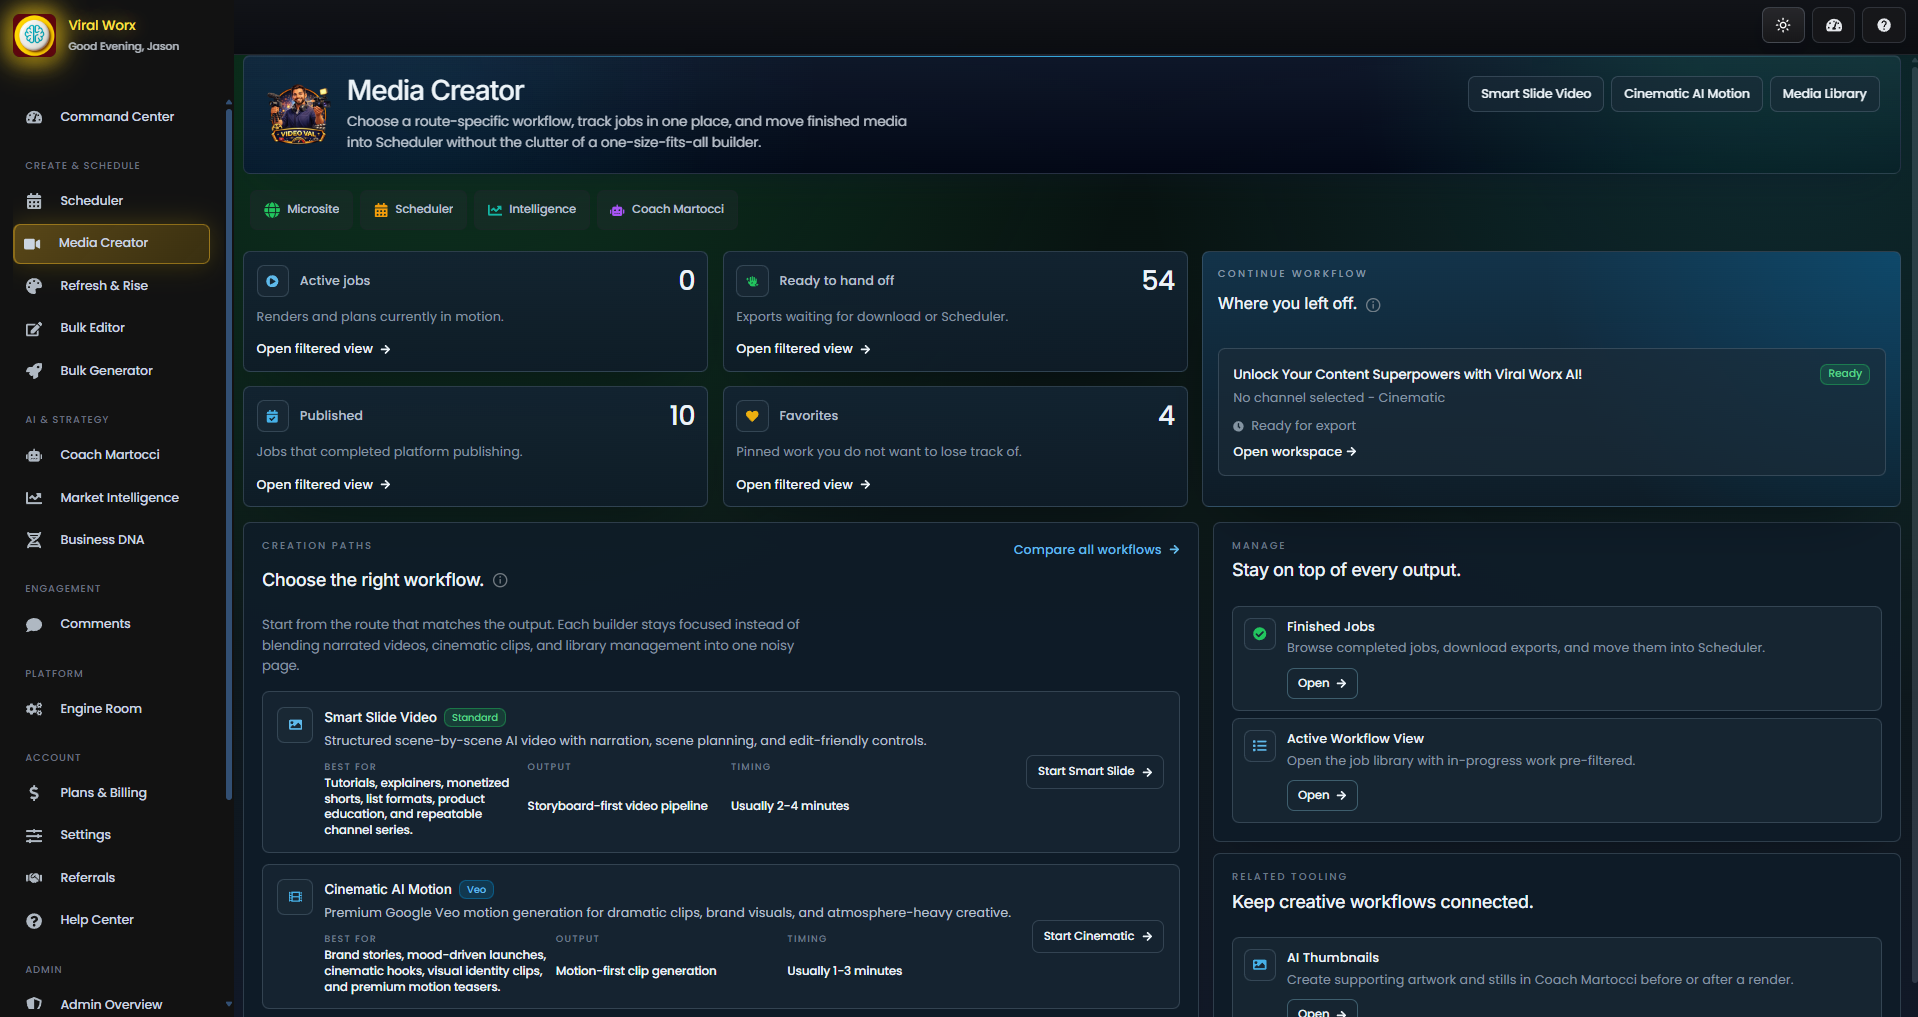Click the help question mark icon in top bar
The image size is (1918, 1017).
click(1884, 25)
